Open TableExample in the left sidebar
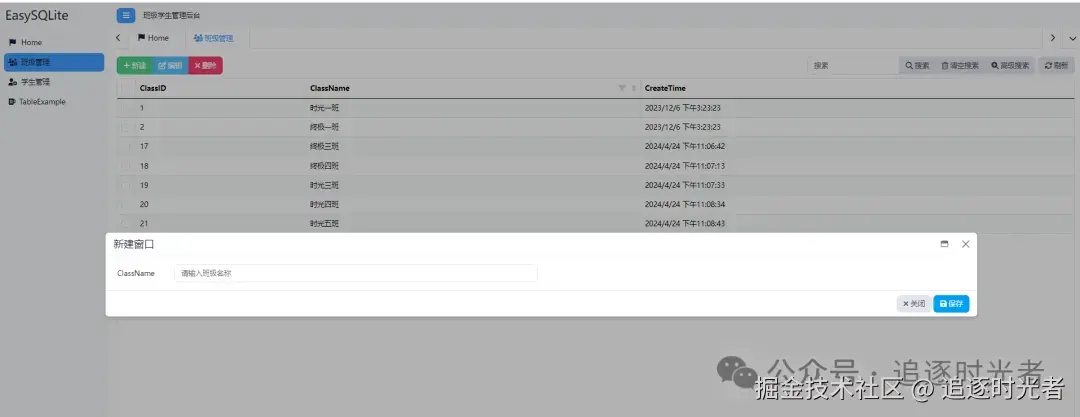1080x417 pixels. tap(54, 101)
